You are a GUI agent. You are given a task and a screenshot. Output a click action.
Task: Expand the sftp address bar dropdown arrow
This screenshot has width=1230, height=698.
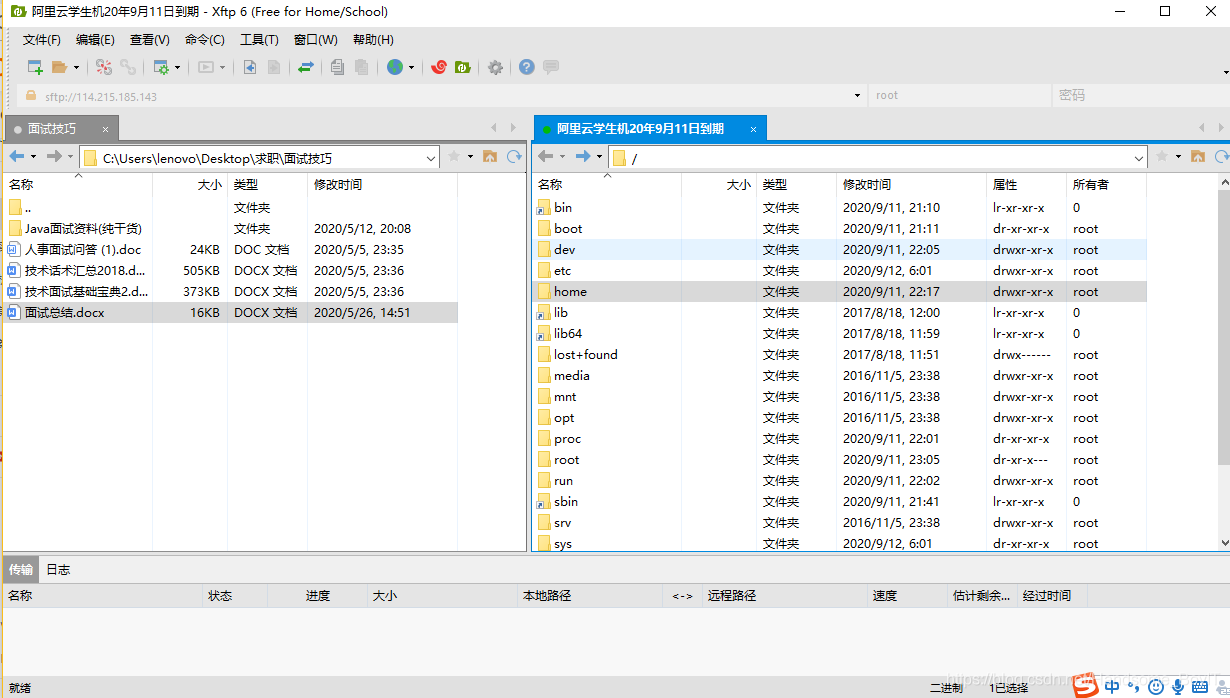857,96
